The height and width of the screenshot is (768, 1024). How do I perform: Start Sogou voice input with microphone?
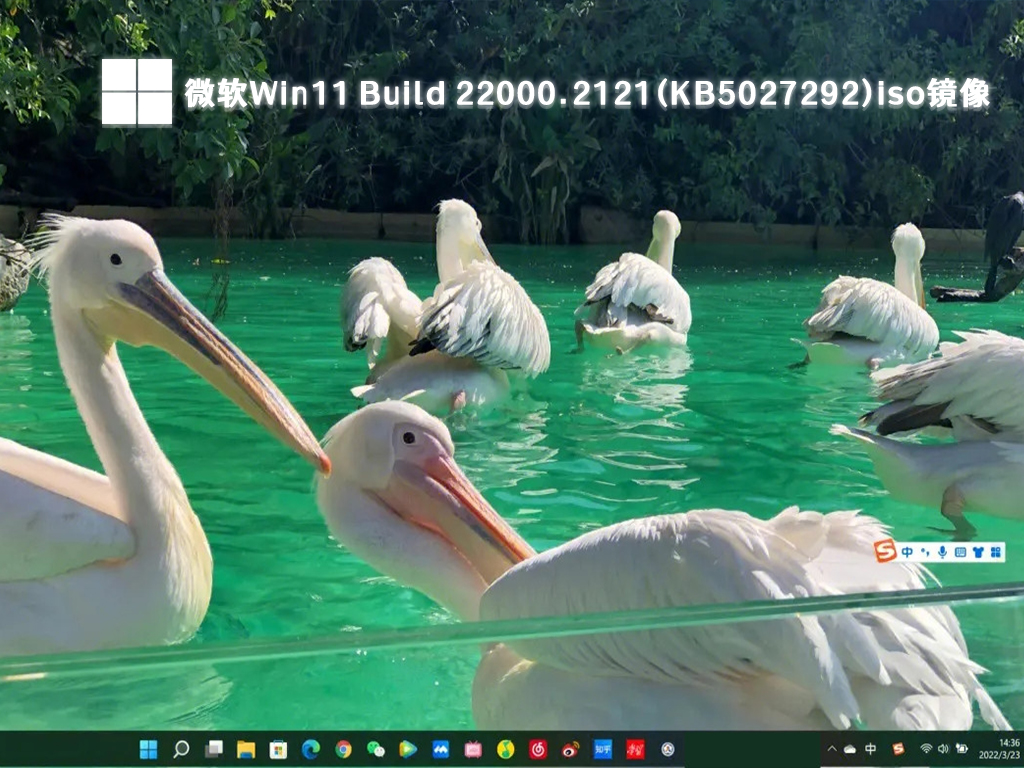[942, 552]
